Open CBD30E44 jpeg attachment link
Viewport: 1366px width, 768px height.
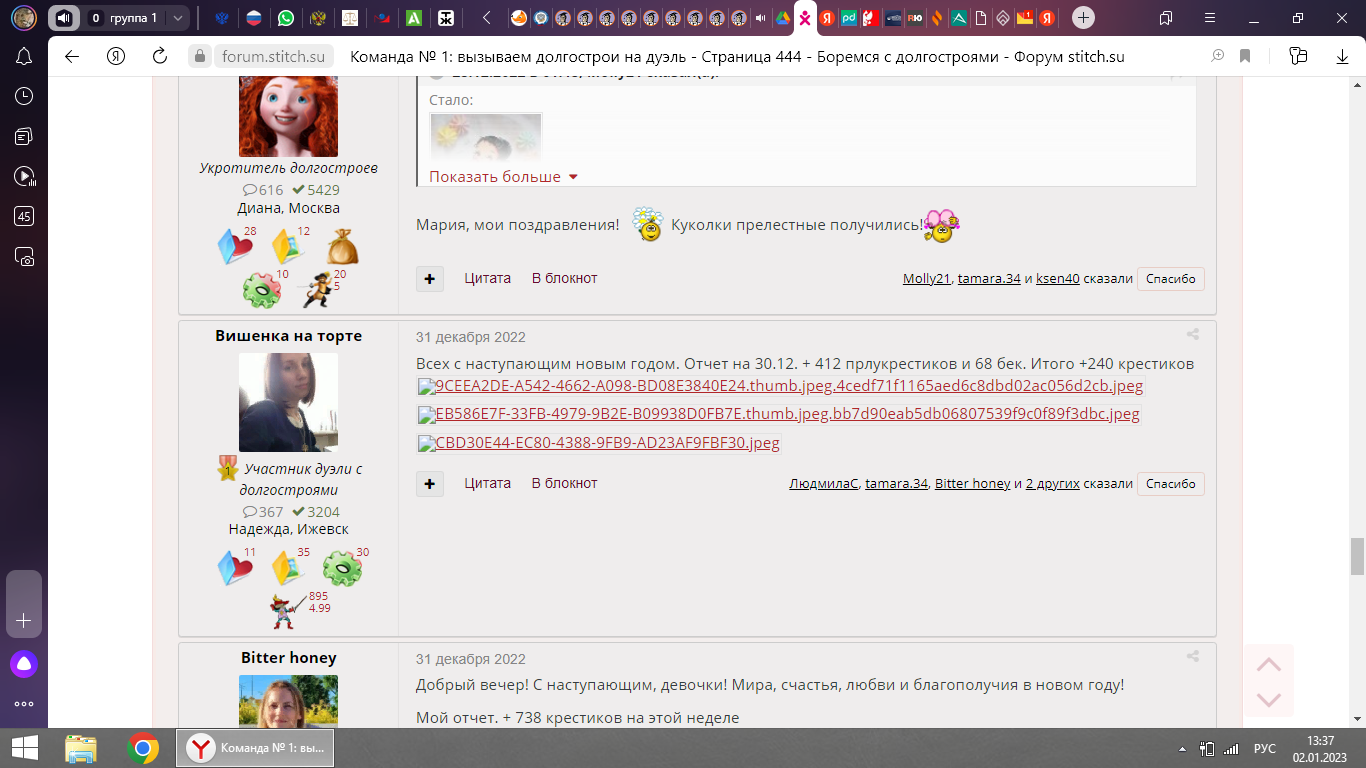[x=607, y=443]
